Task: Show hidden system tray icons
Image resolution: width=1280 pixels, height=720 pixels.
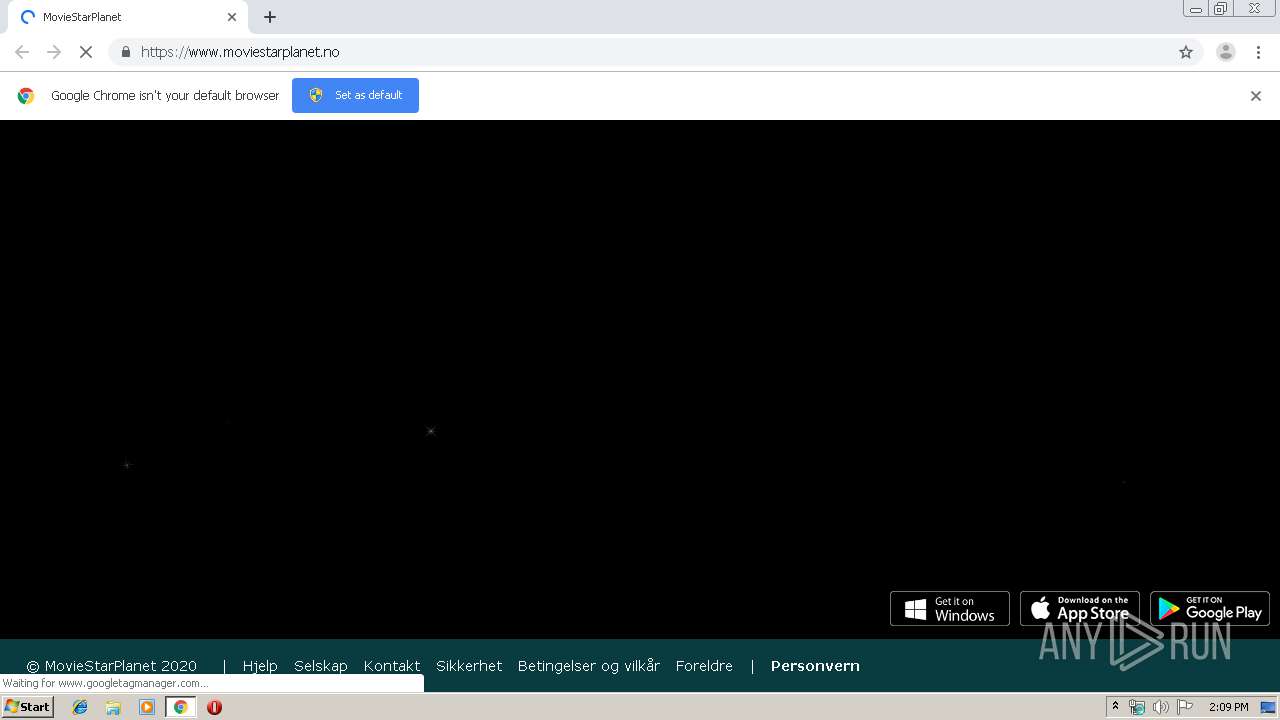Action: (x=1115, y=707)
